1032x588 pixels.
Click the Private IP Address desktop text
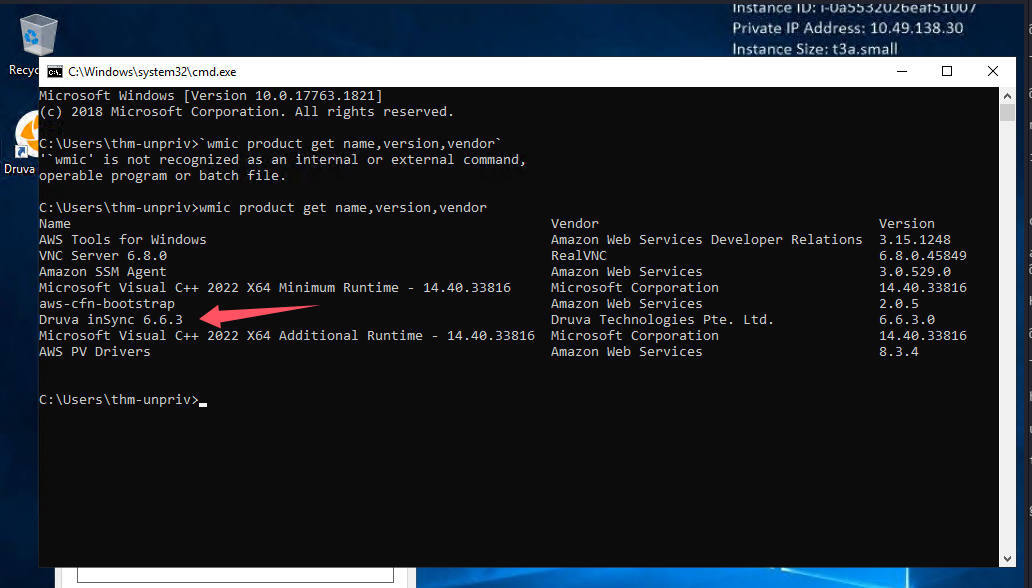[x=847, y=28]
